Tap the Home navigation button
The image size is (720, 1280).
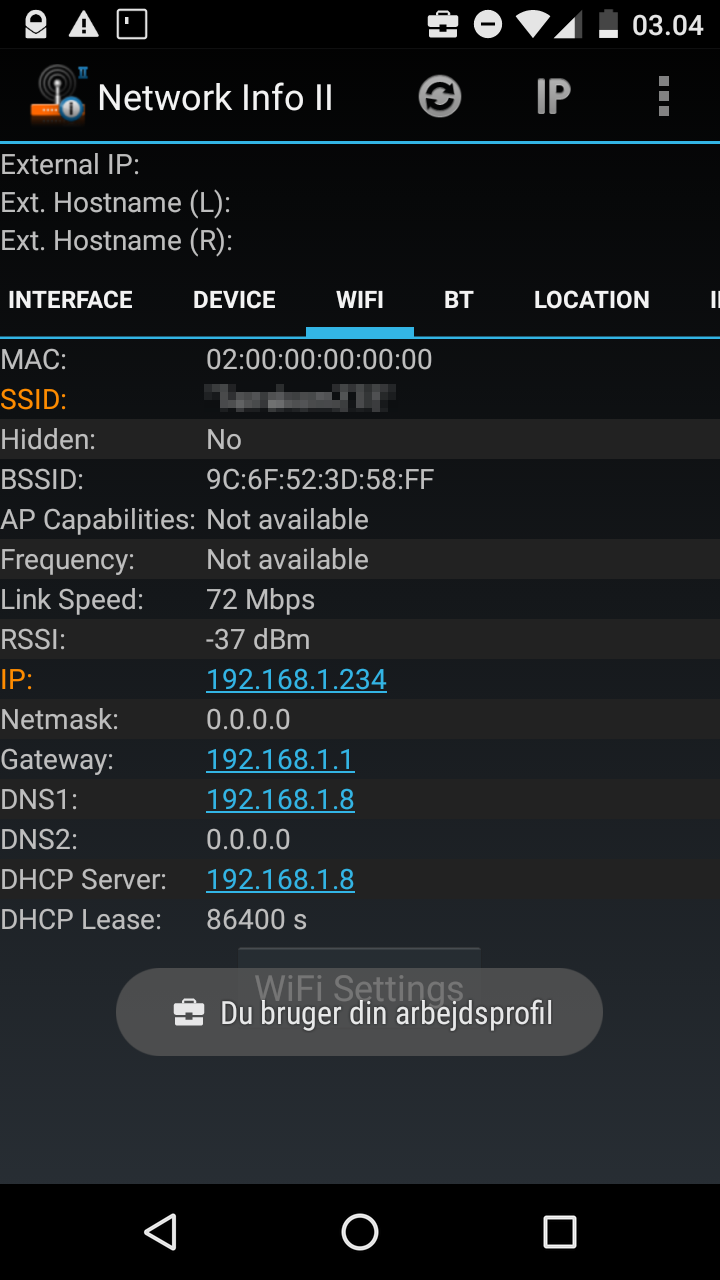tap(360, 1232)
